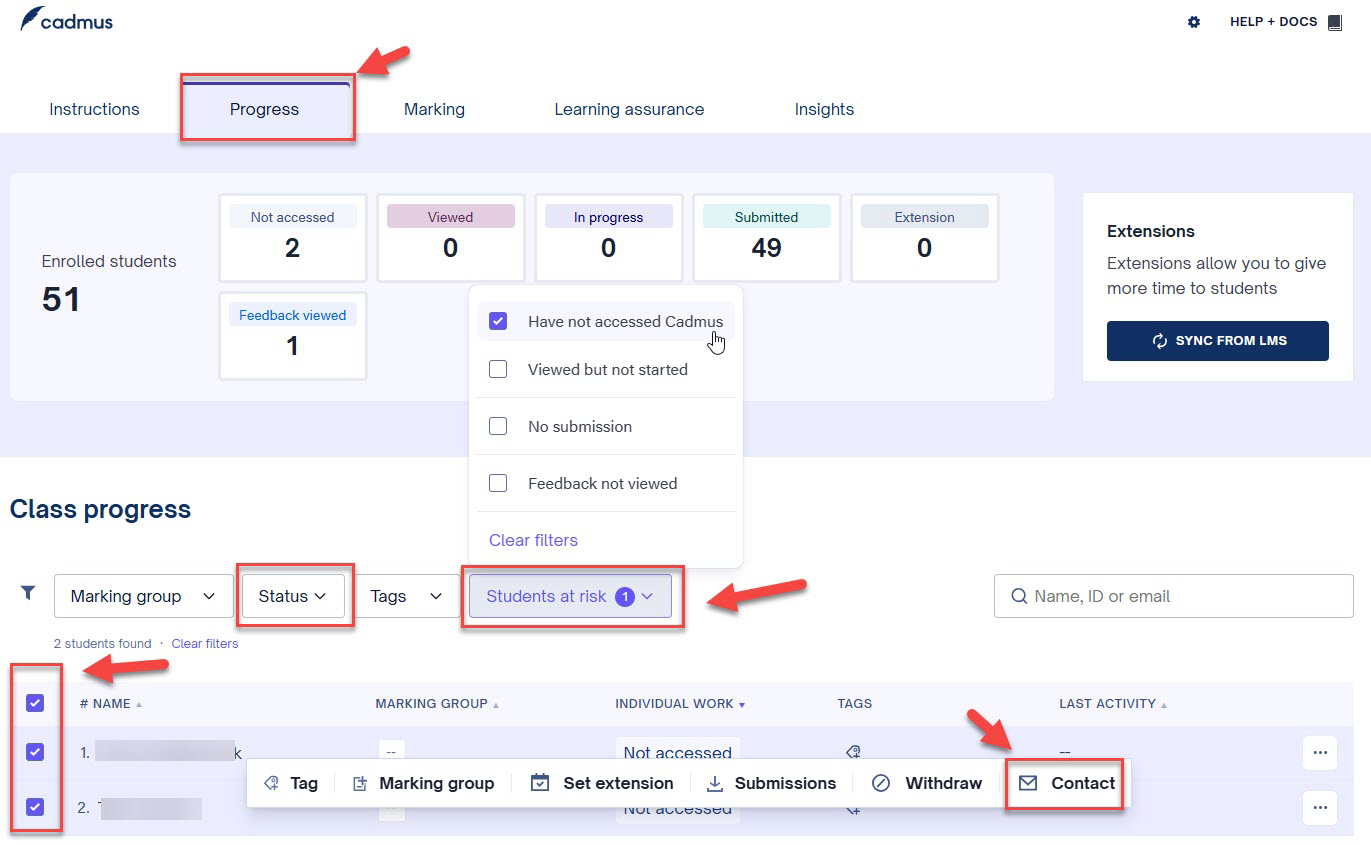Select the Not accessed status card
The height and width of the screenshot is (845, 1371).
coord(292,237)
